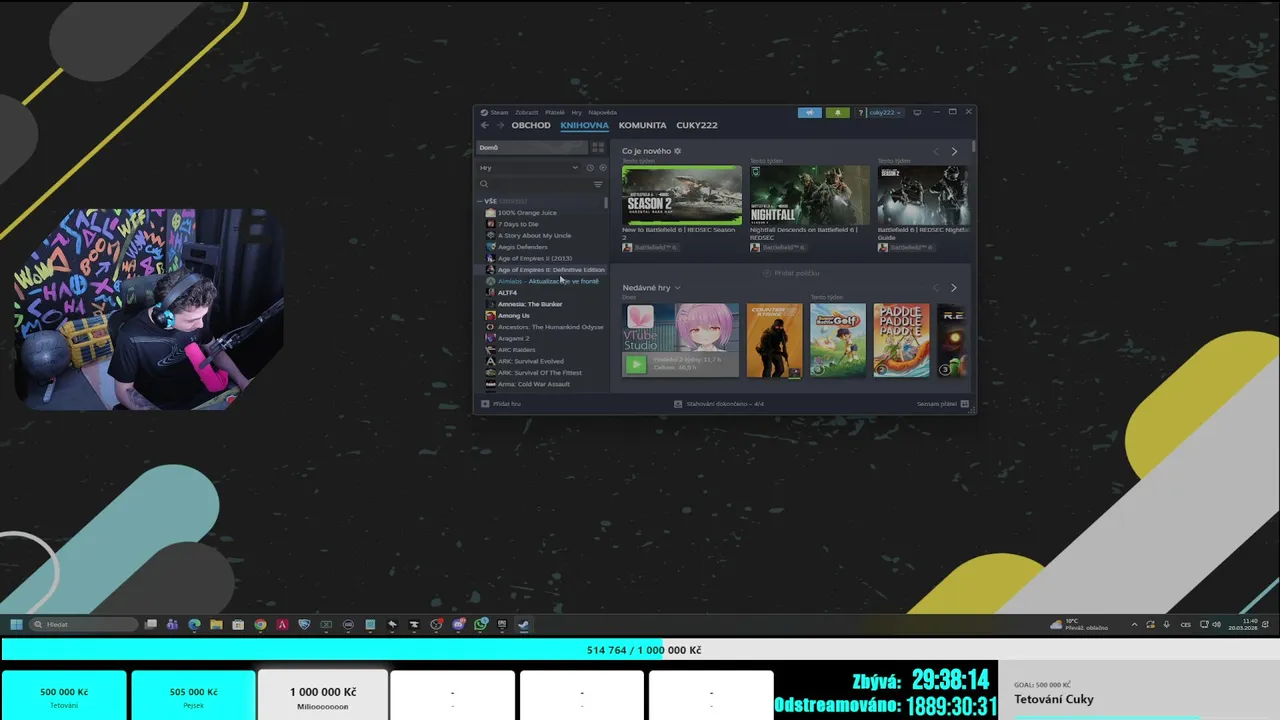This screenshot has height=720, width=1280.
Task: Switch to the KOMUNITA tab
Action: pyautogui.click(x=643, y=126)
